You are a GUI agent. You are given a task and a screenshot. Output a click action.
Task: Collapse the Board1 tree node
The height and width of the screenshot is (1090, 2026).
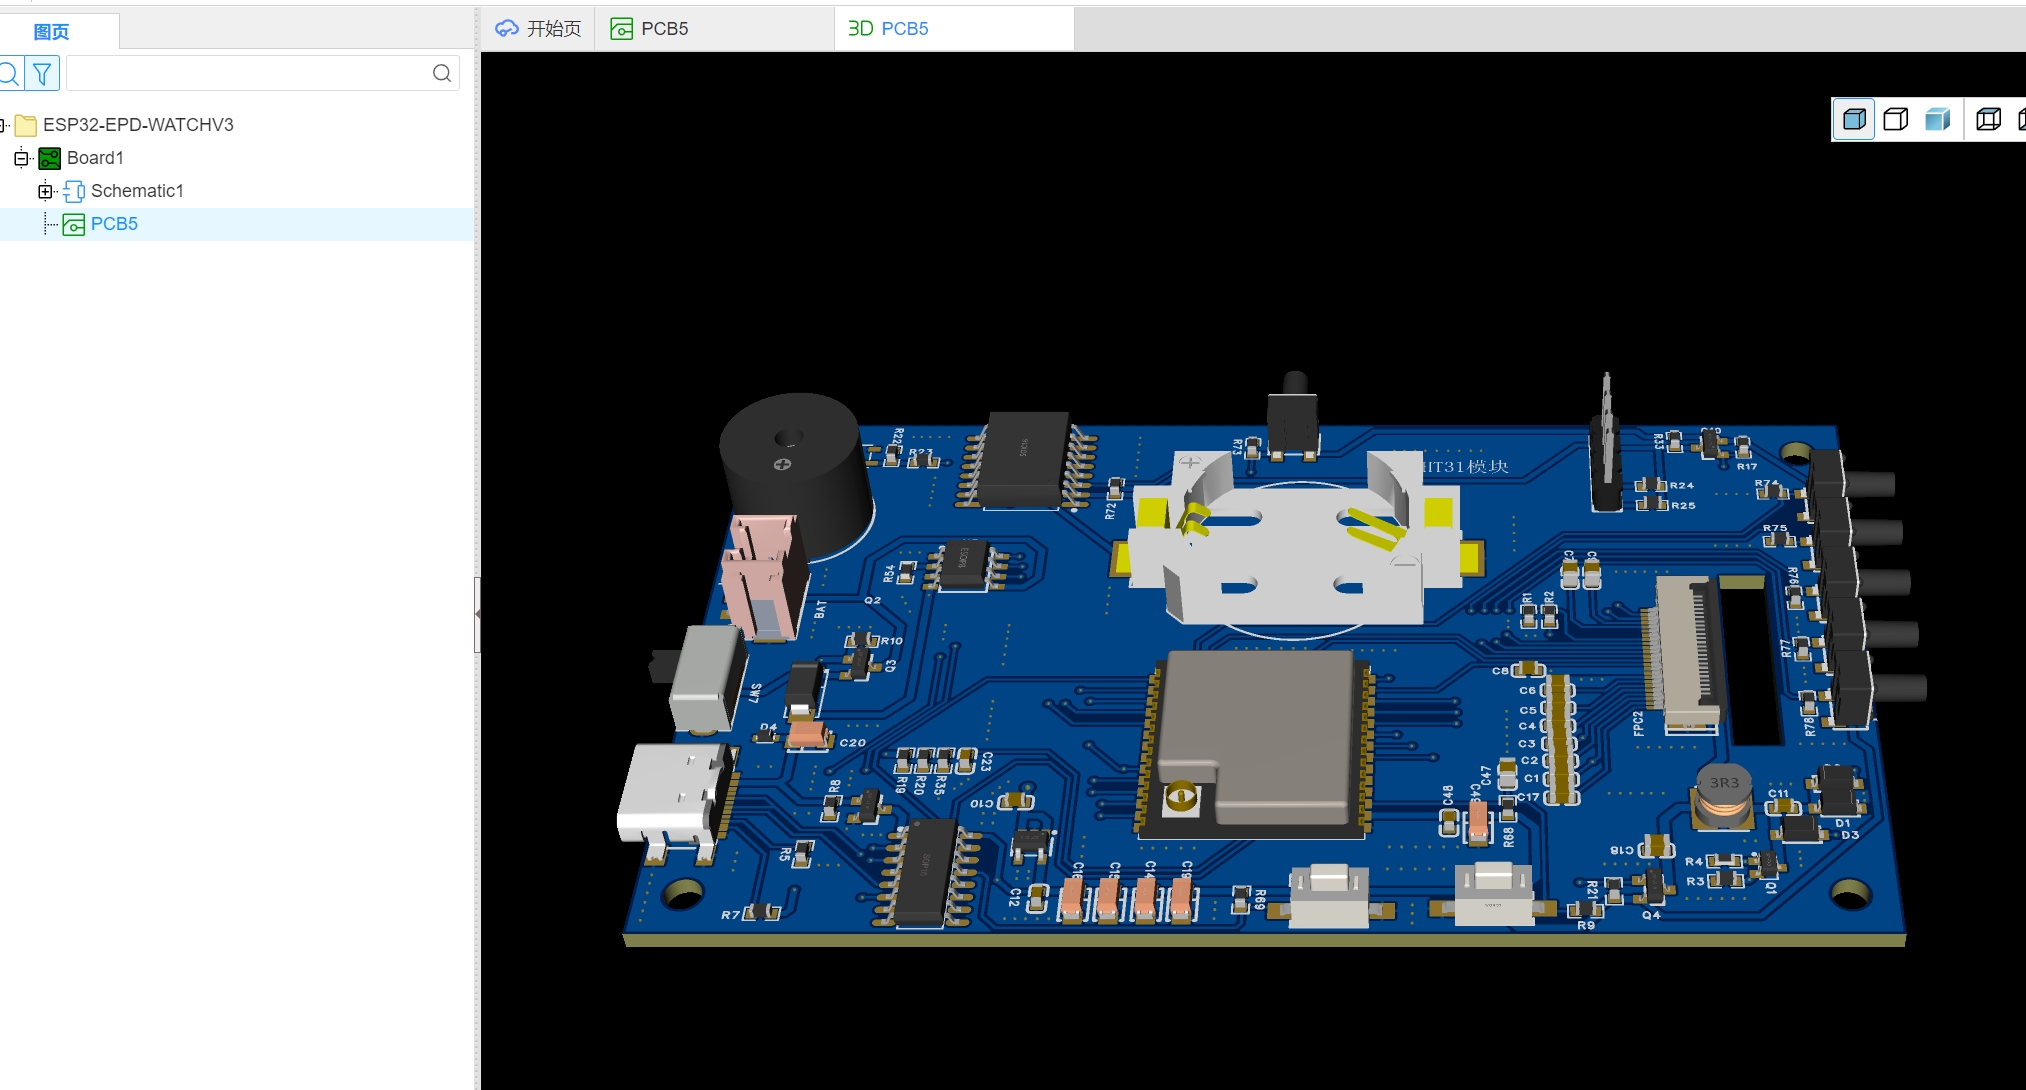point(21,158)
